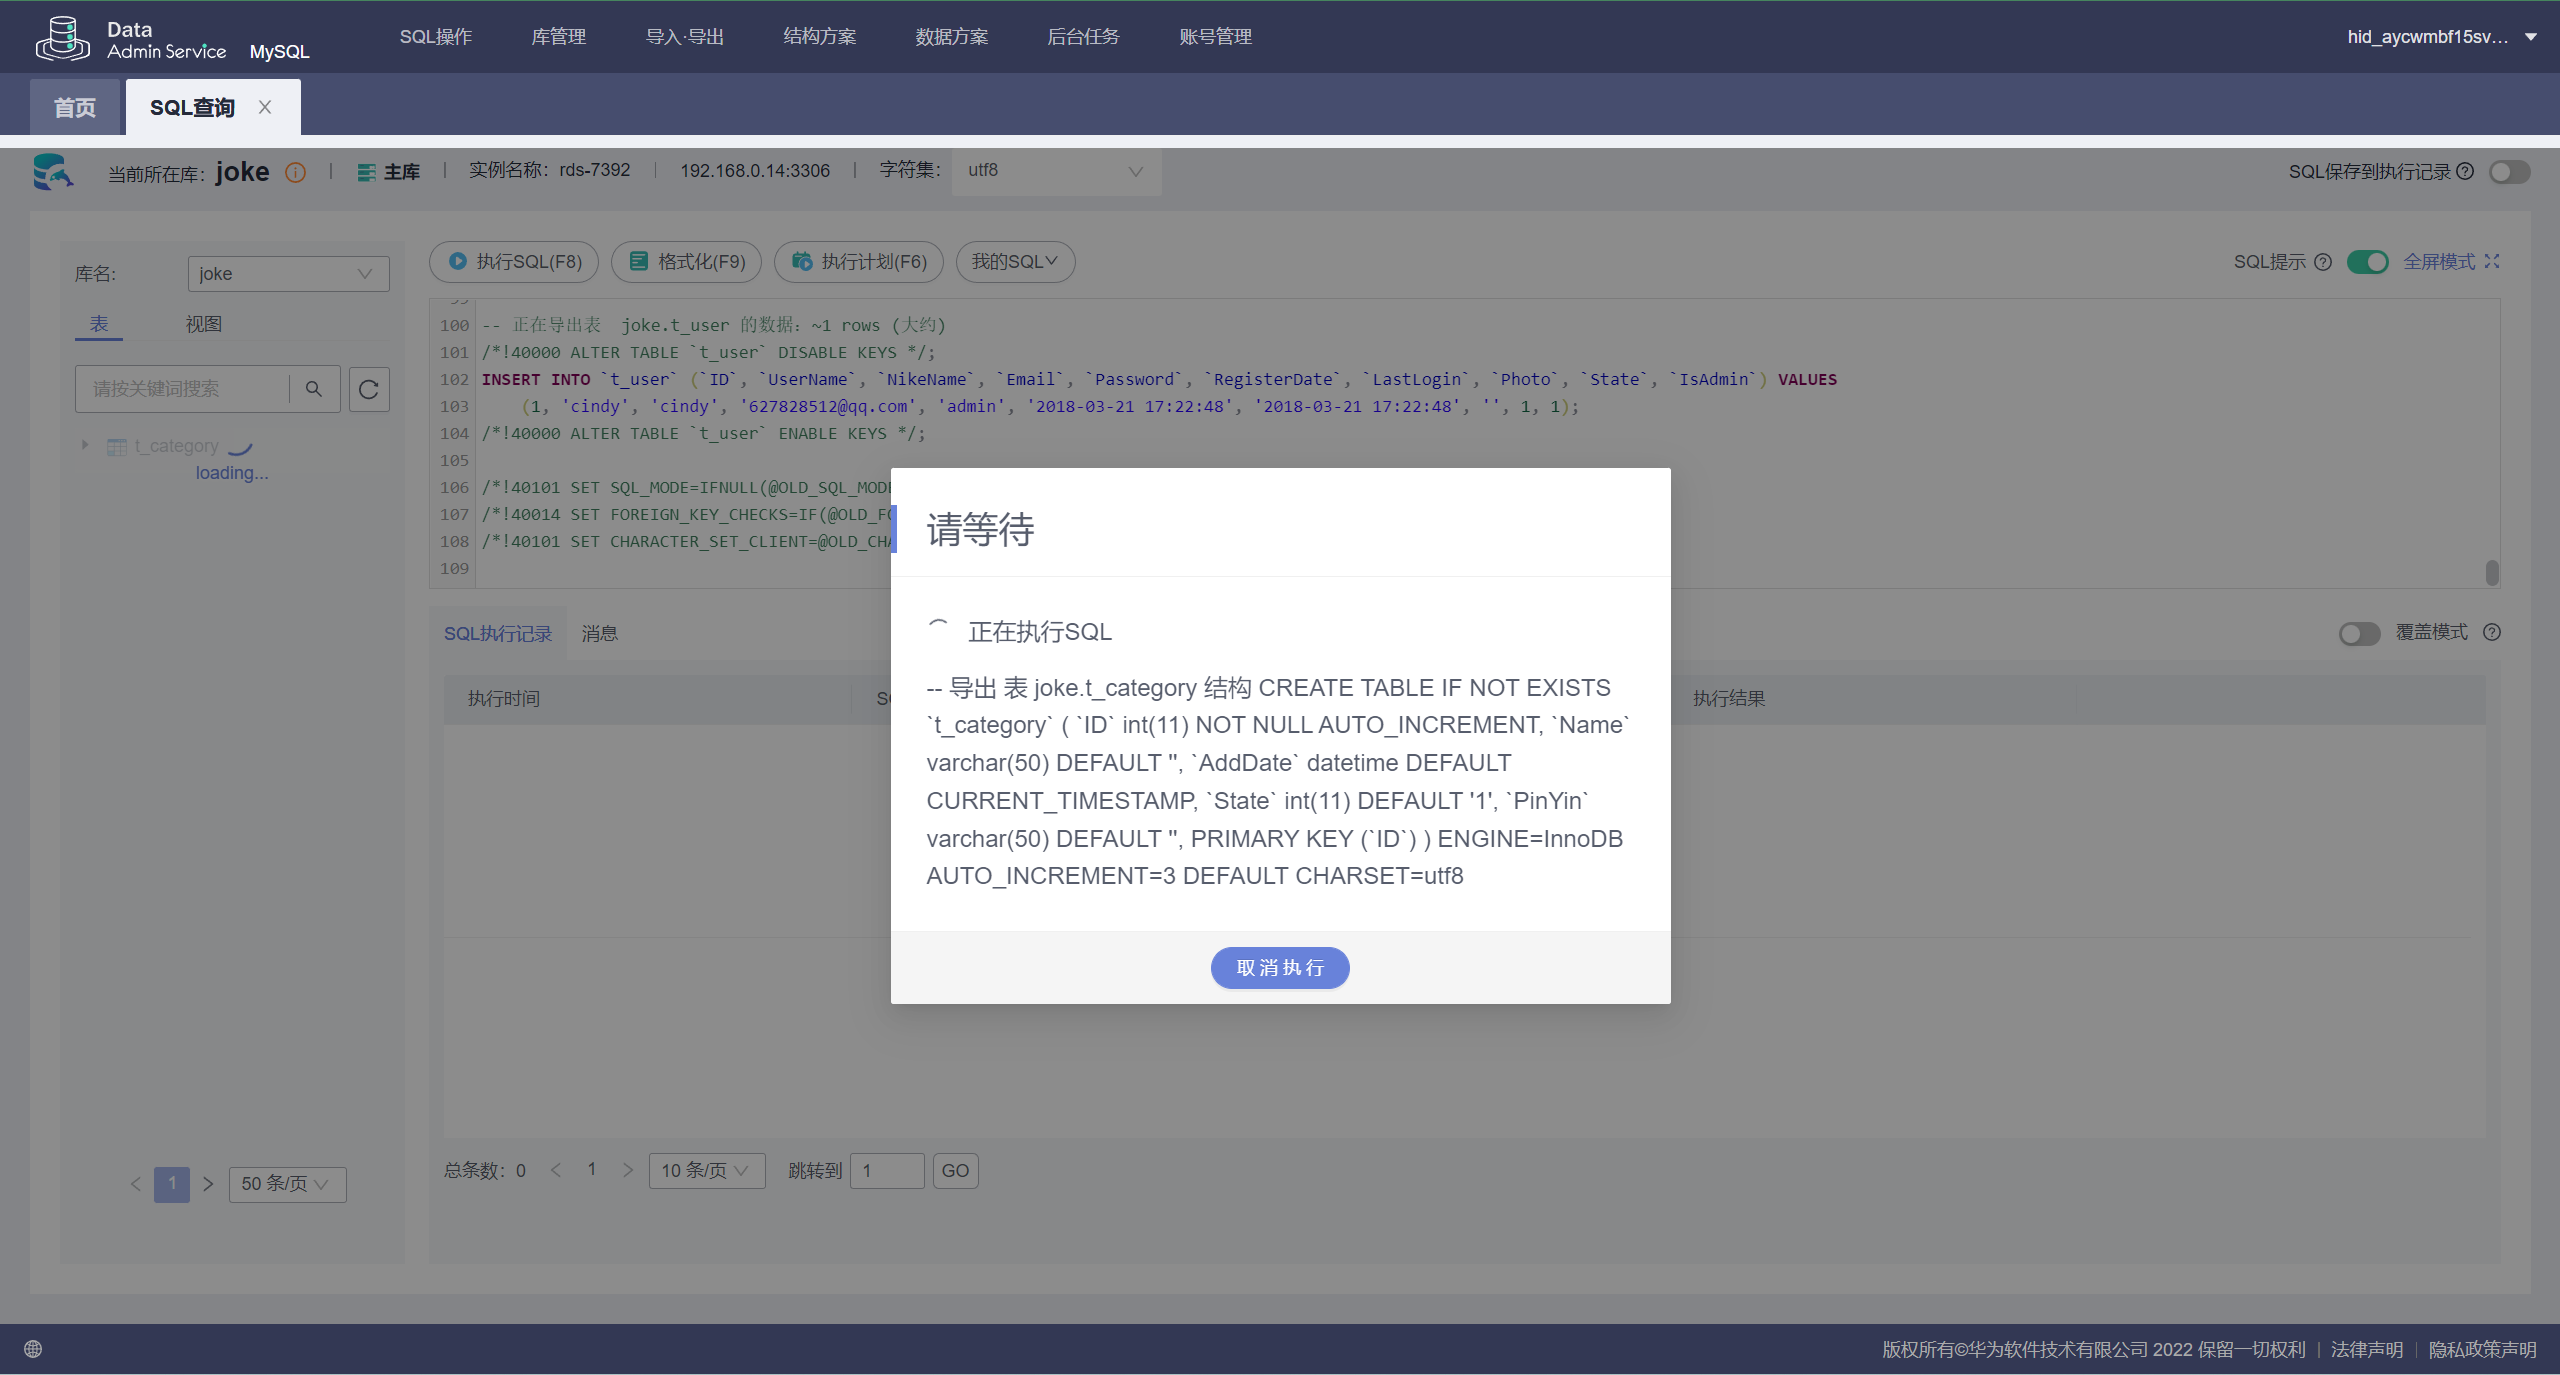Click the help icon next to SQL保存到执行记录
The width and height of the screenshot is (2560, 1375).
pyautogui.click(x=2465, y=171)
